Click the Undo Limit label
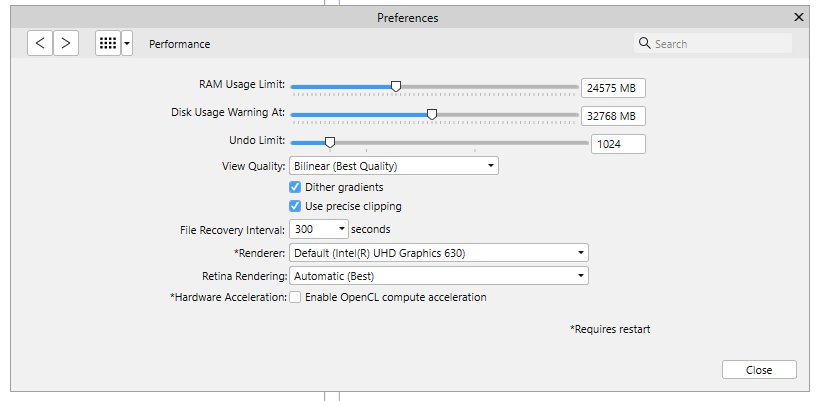 (257, 141)
